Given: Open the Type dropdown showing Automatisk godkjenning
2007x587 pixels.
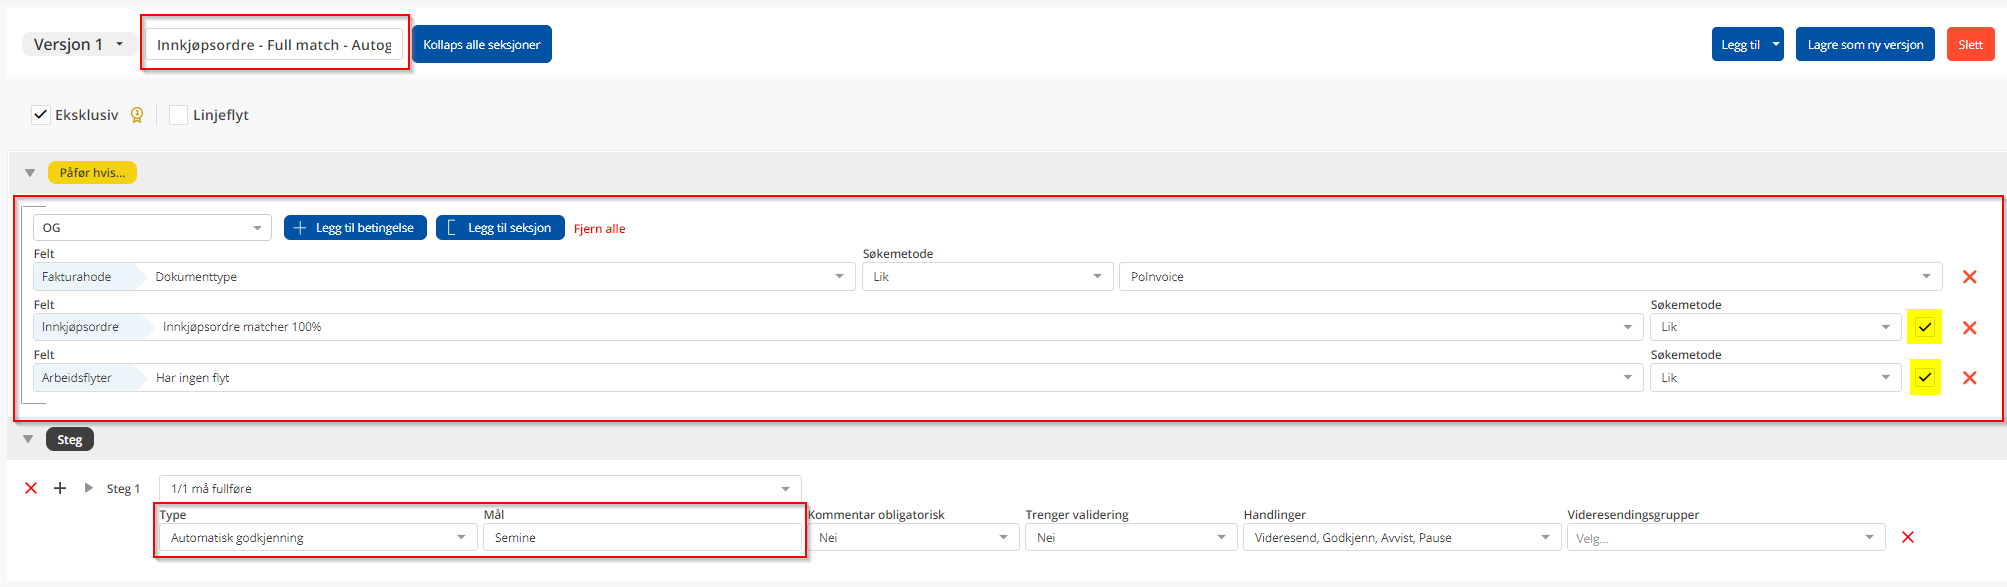Looking at the screenshot, I should click(x=317, y=538).
